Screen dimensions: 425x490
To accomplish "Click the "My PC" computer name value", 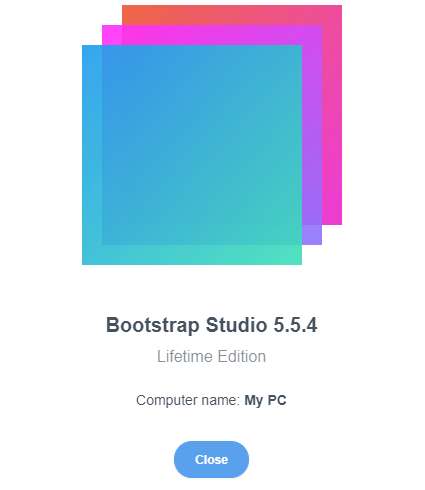I will point(265,400).
